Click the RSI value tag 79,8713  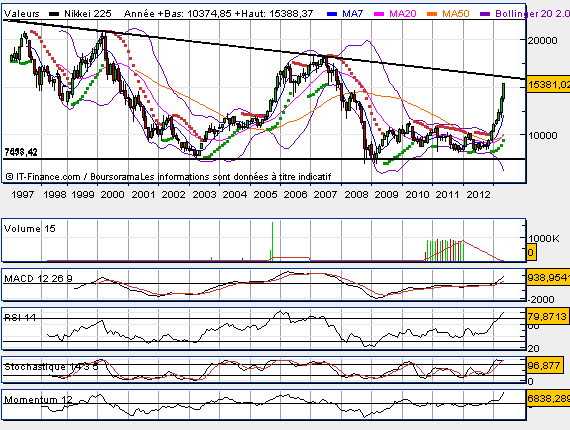(547, 317)
